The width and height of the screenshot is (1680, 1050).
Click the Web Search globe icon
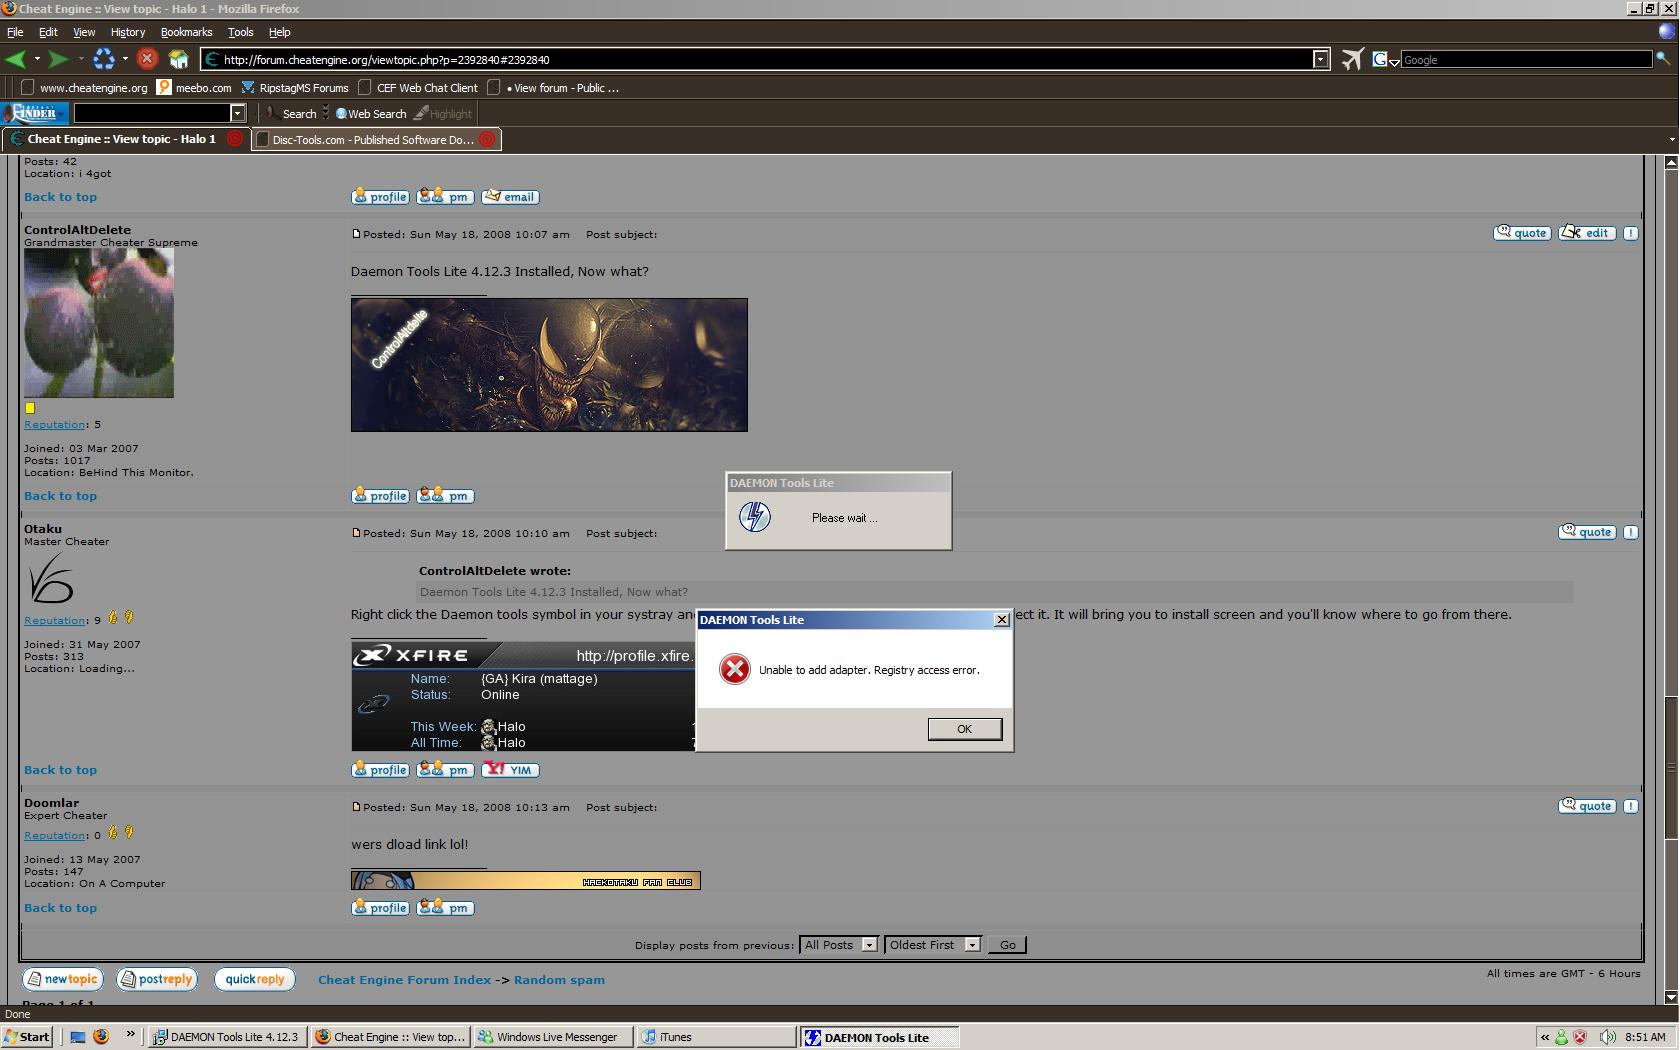[341, 114]
